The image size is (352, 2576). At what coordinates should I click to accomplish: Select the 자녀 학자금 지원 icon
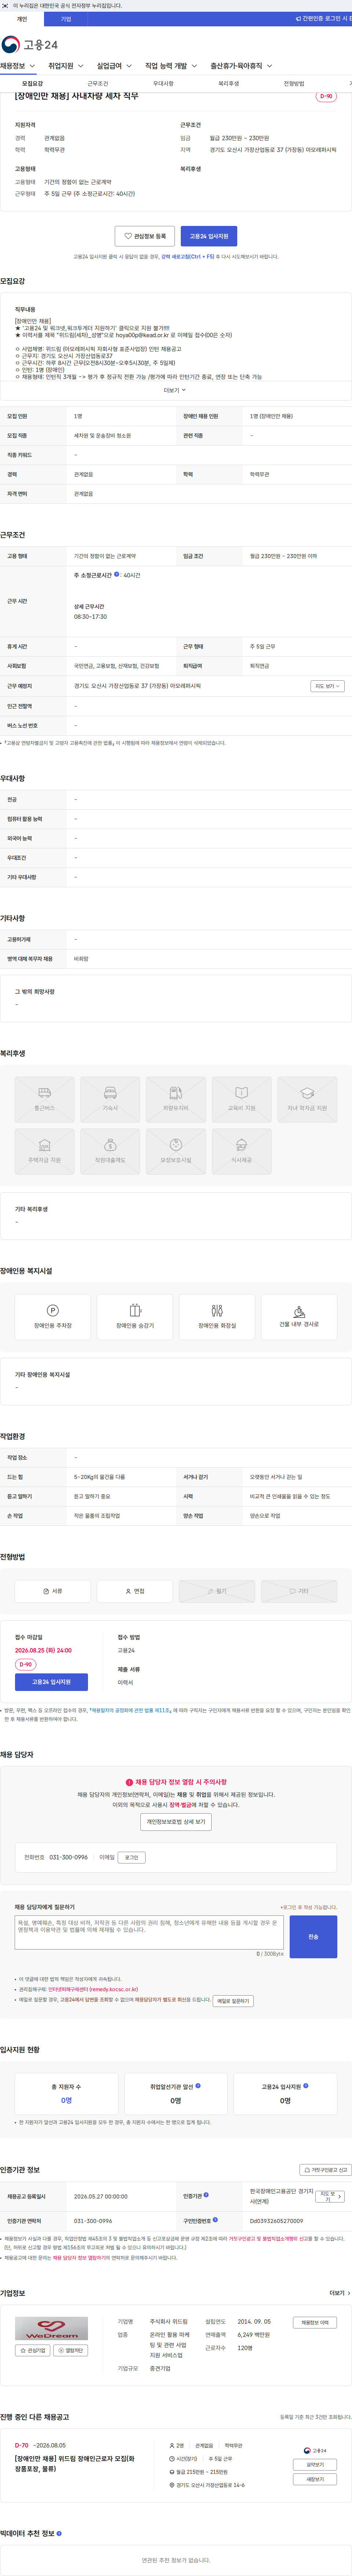[x=307, y=1099]
